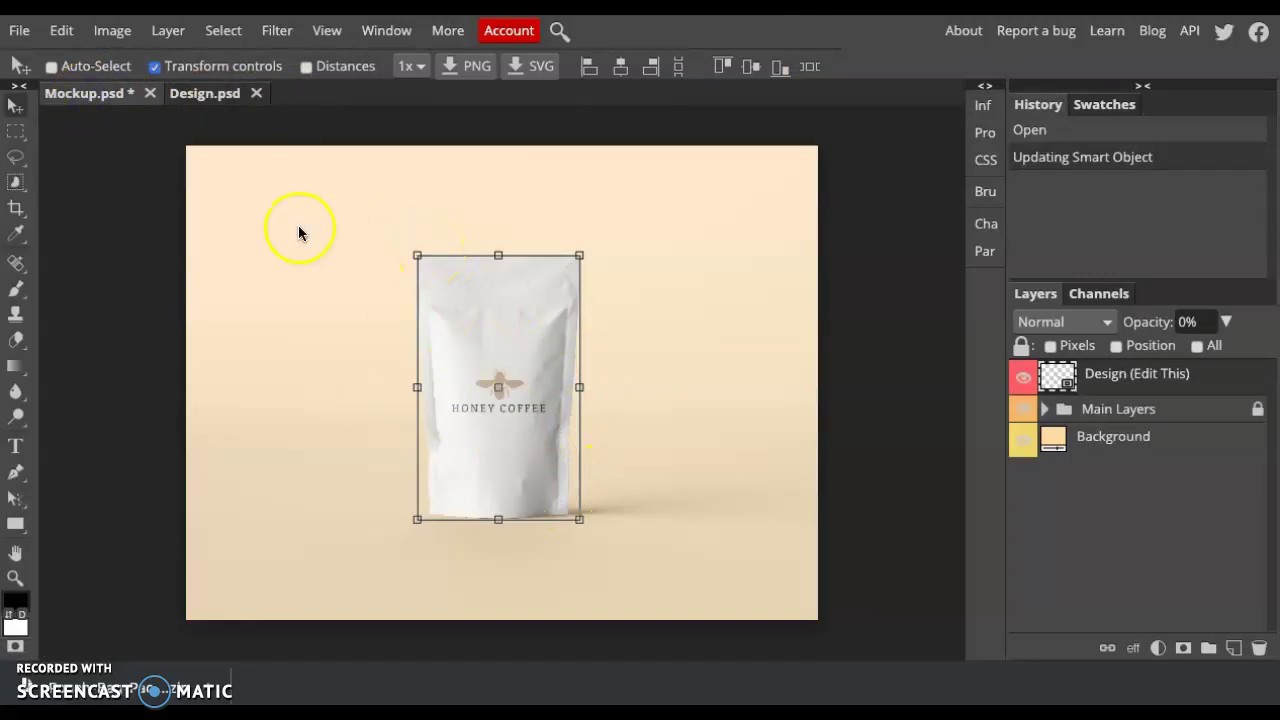The image size is (1280, 720).
Task: Check the lock Pixels checkbox
Action: (x=1050, y=346)
